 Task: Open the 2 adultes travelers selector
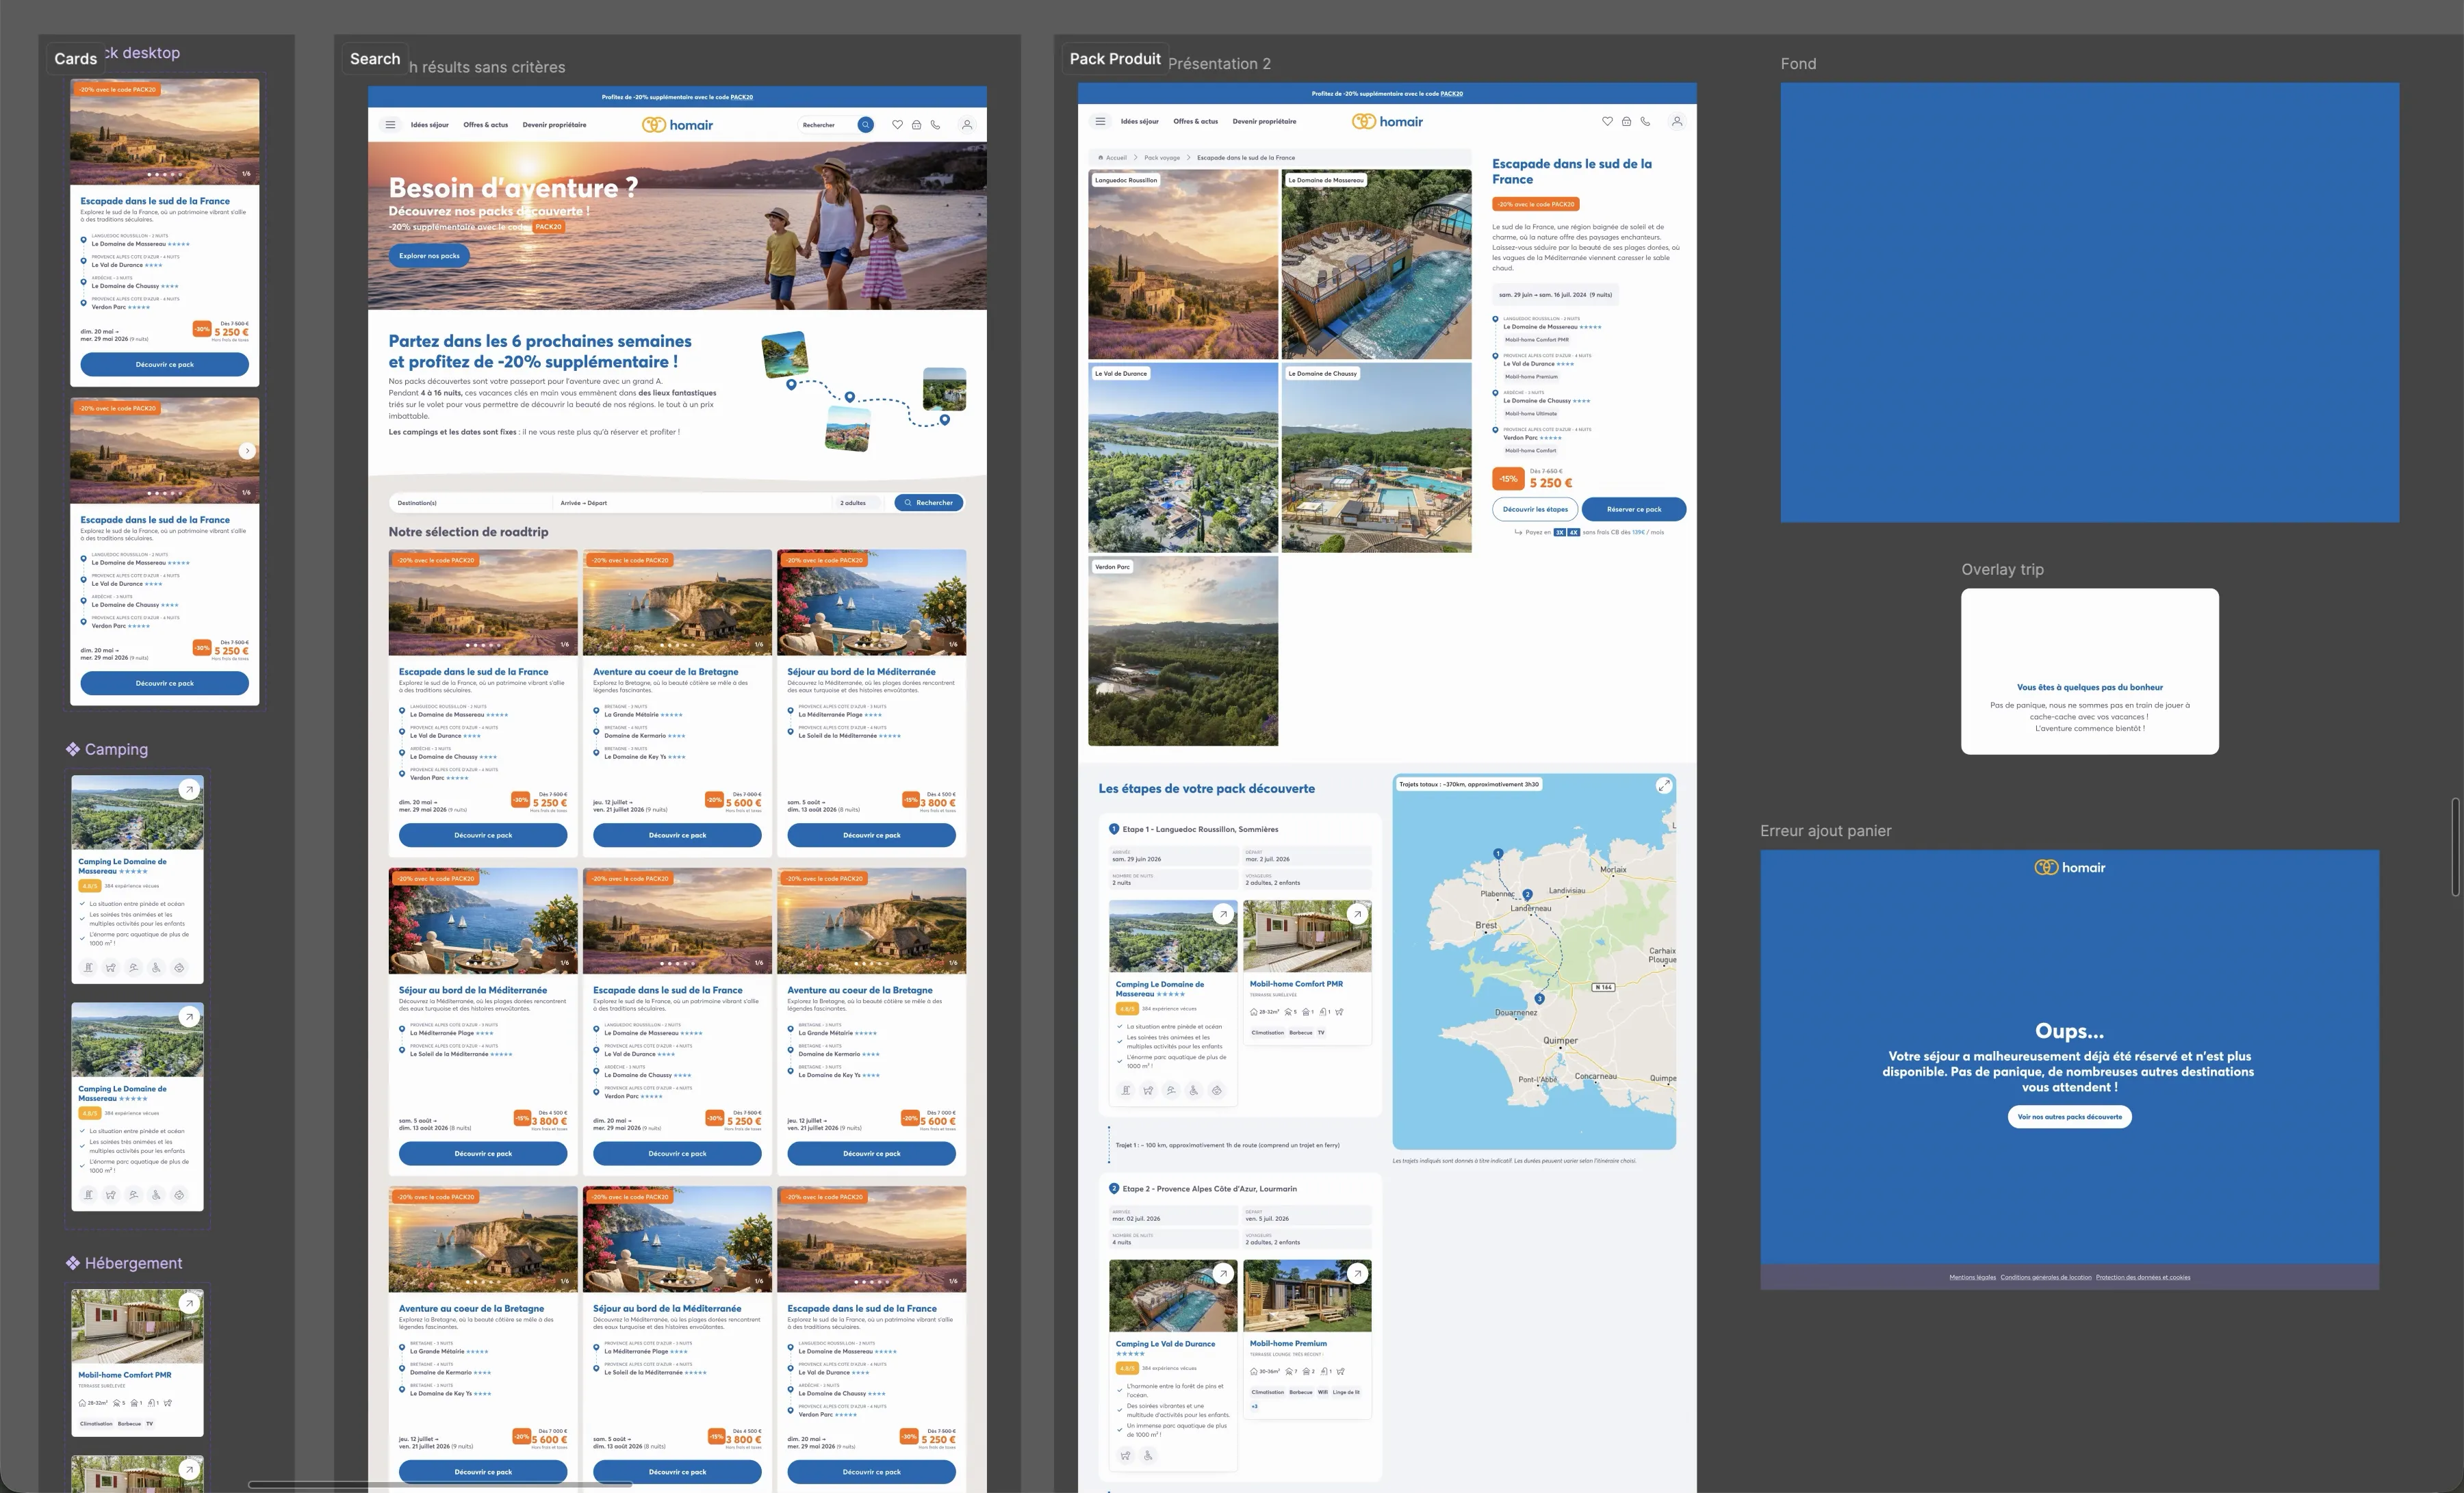pyautogui.click(x=860, y=503)
